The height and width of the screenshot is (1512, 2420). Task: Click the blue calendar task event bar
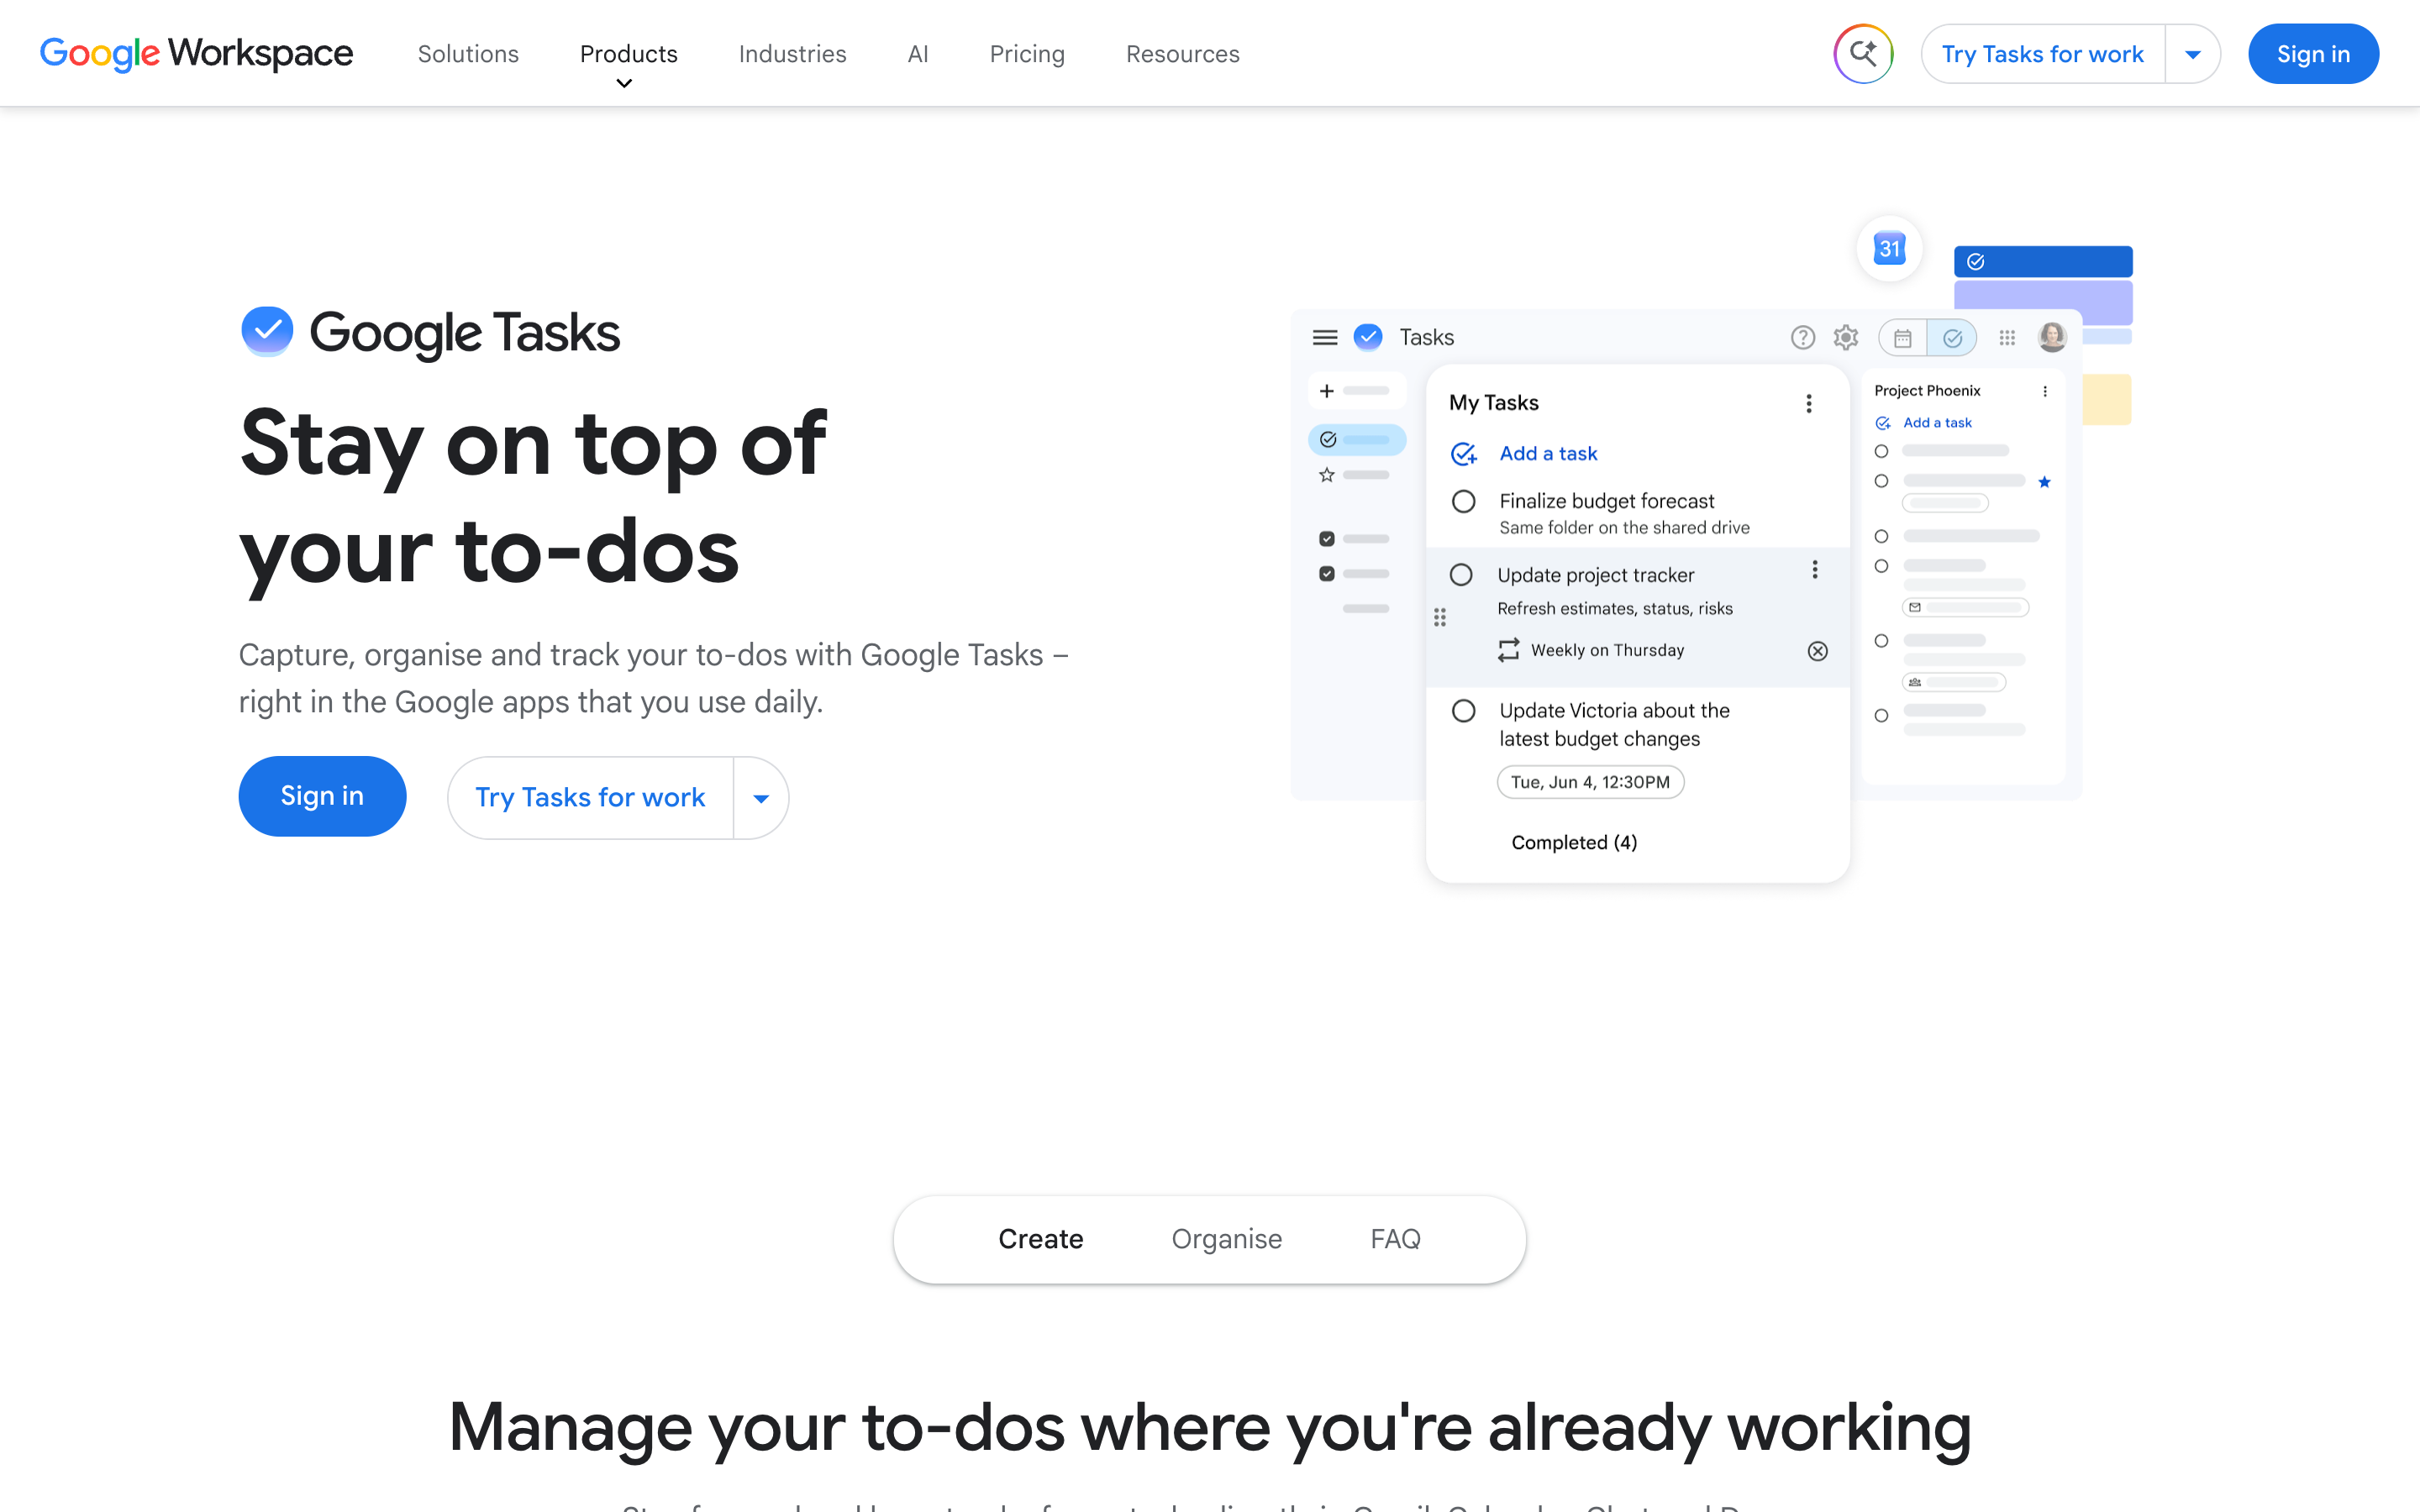[2043, 261]
